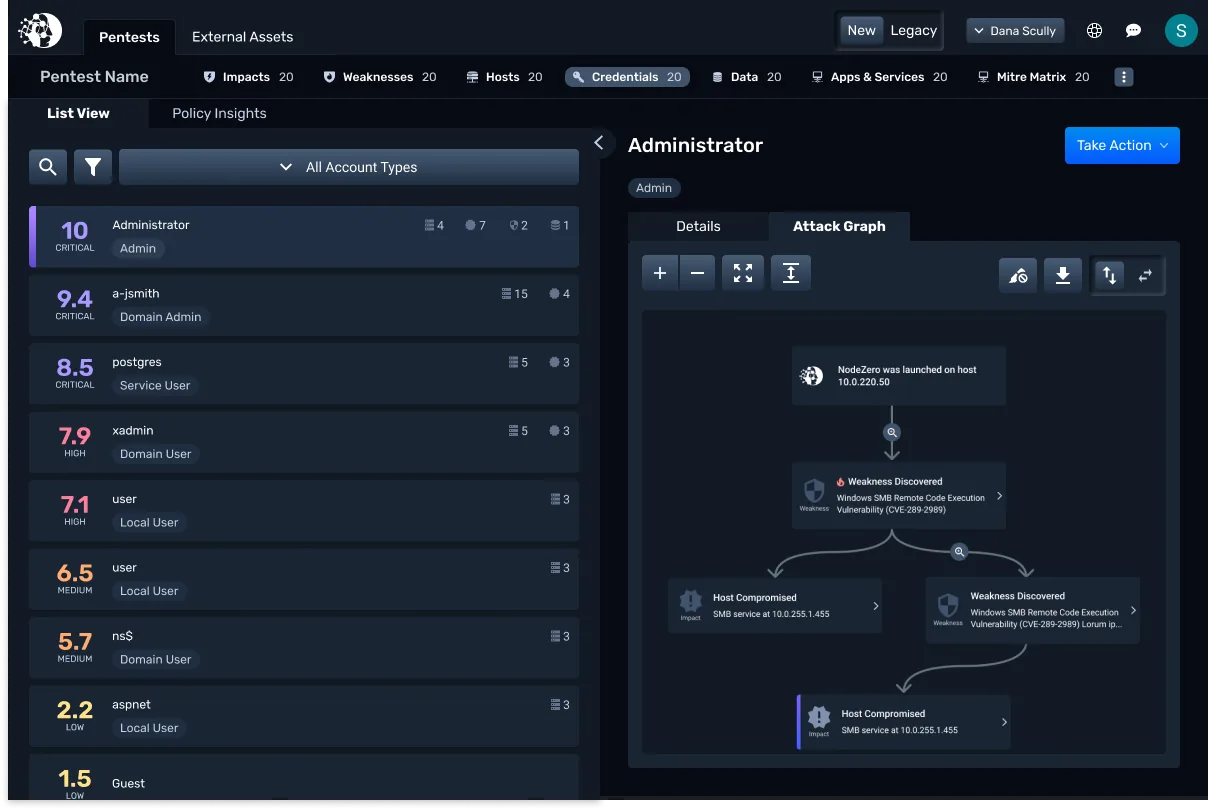Select the postgres credential row

[304, 374]
